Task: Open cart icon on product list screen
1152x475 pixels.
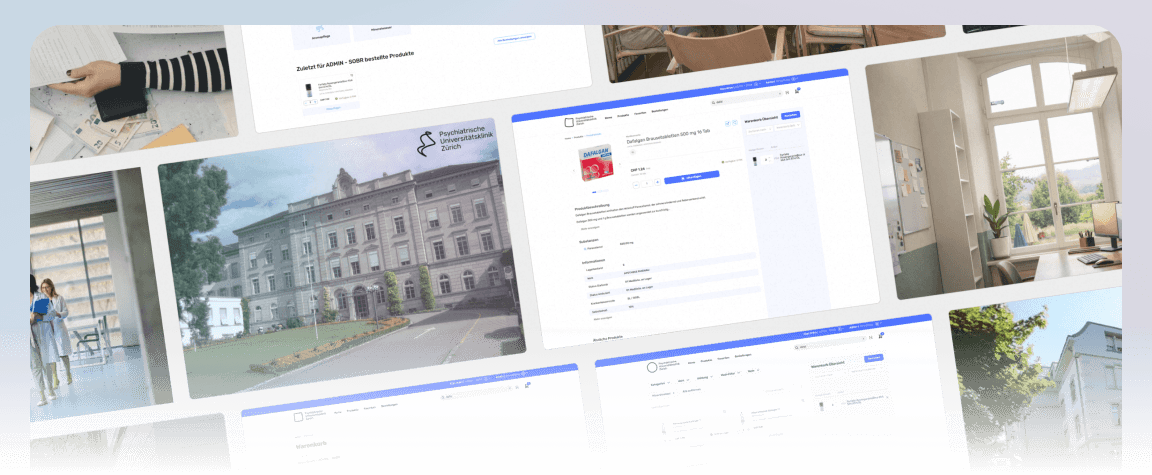Action: (881, 336)
